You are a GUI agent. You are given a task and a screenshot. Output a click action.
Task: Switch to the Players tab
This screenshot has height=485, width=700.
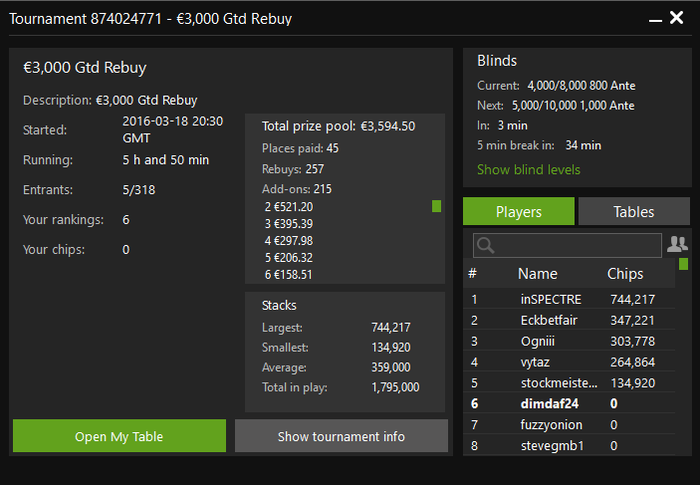[518, 211]
